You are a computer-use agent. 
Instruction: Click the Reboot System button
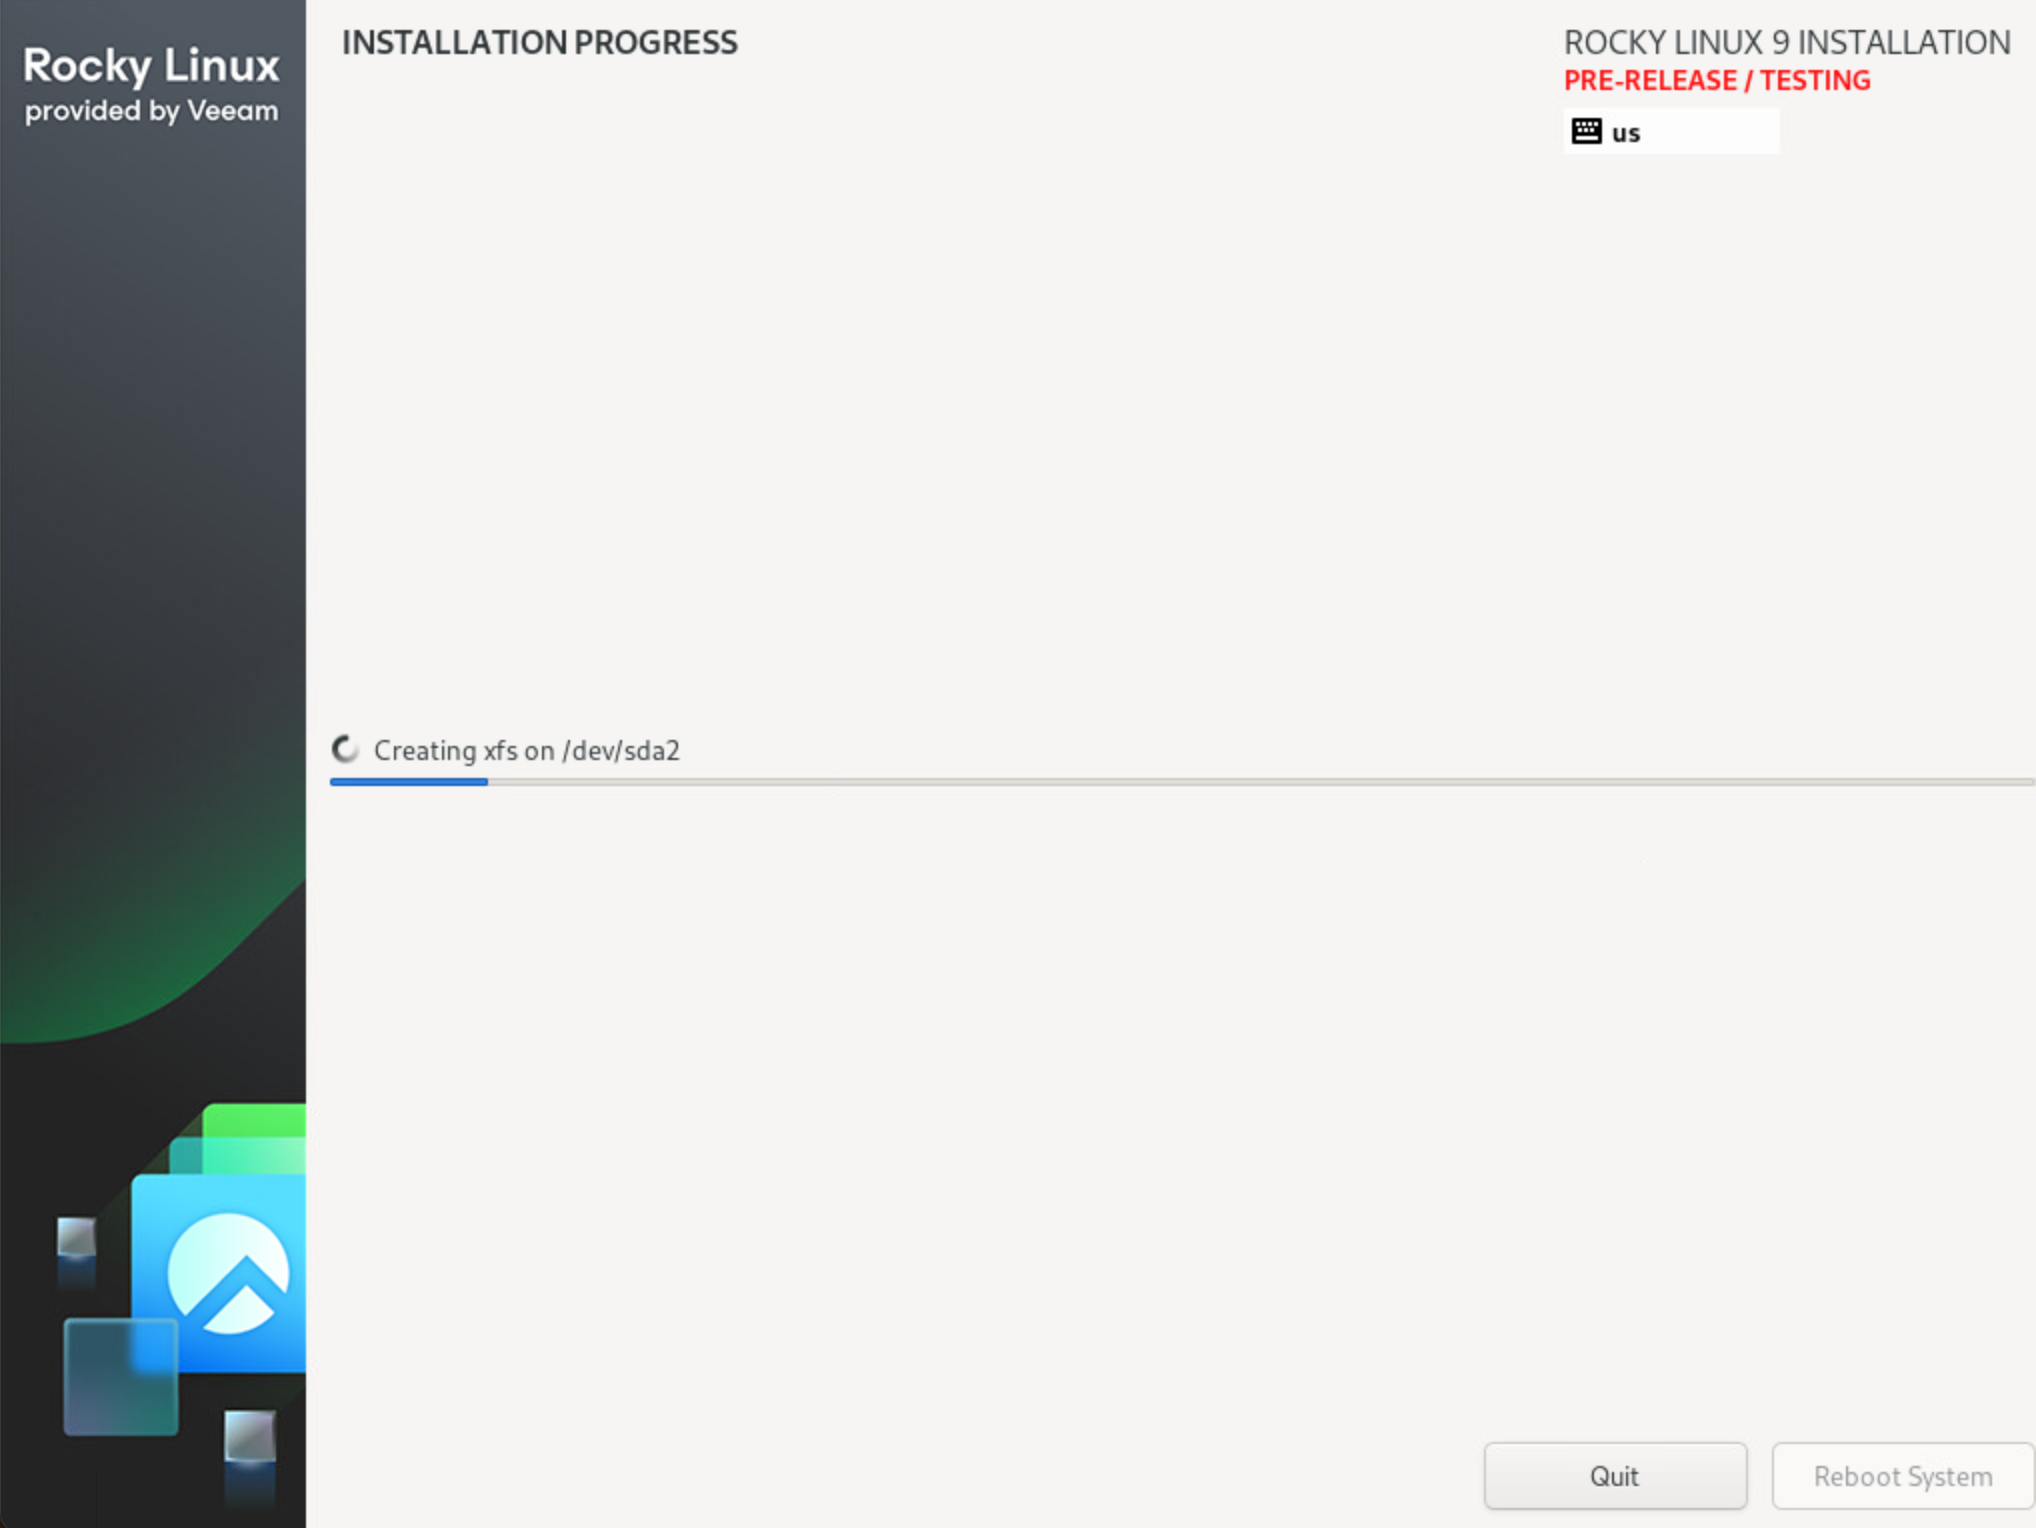coord(1903,1476)
